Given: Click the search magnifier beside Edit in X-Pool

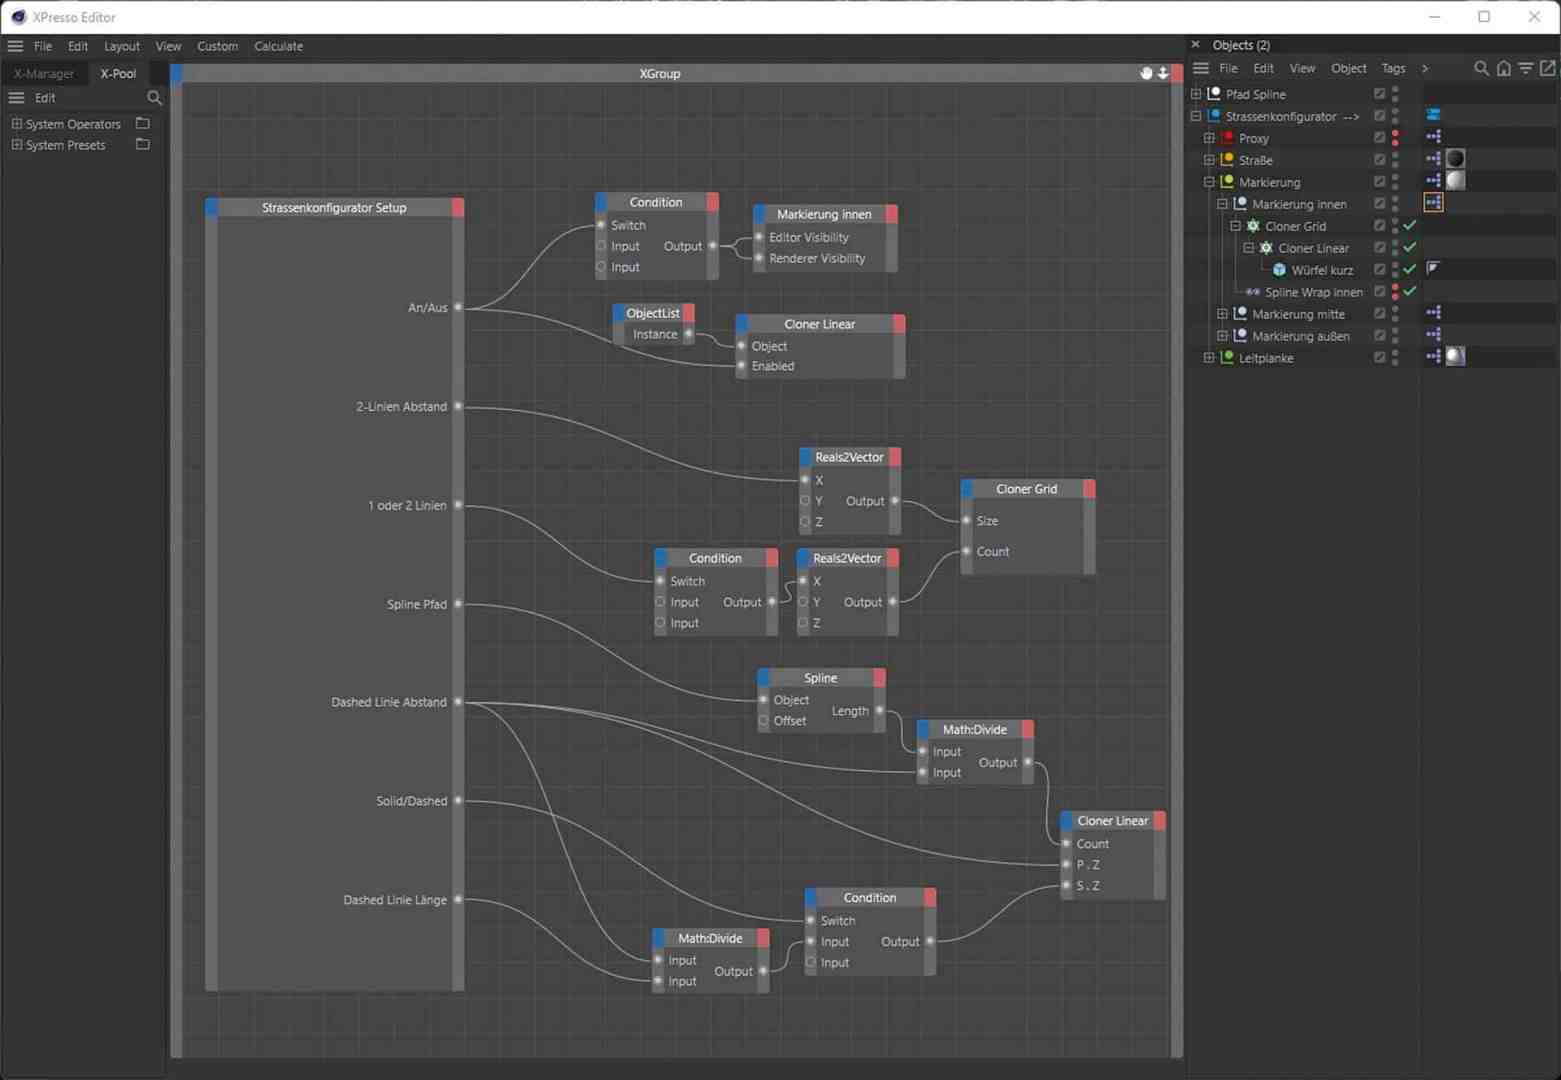Looking at the screenshot, I should 155,98.
